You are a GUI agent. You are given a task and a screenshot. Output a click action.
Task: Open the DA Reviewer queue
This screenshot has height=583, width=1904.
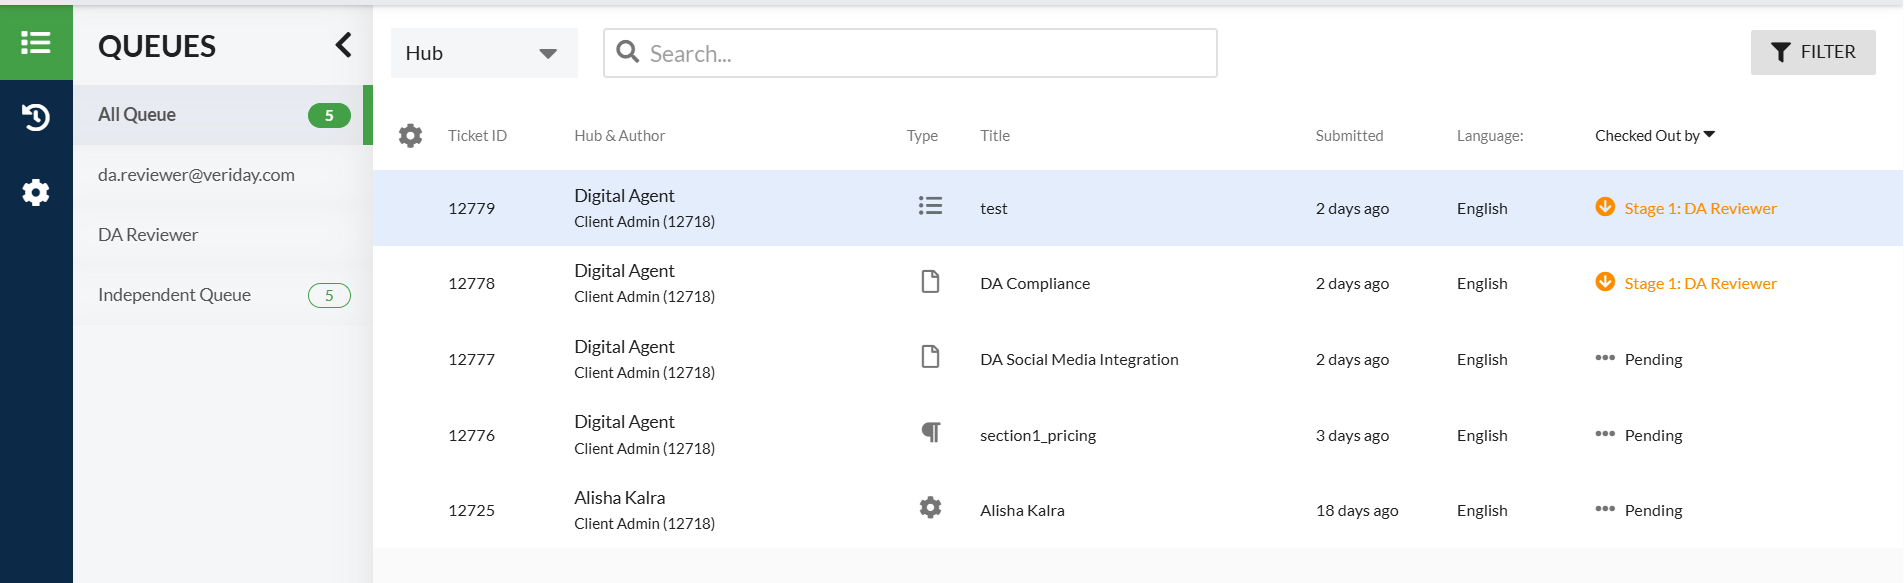[x=148, y=235]
